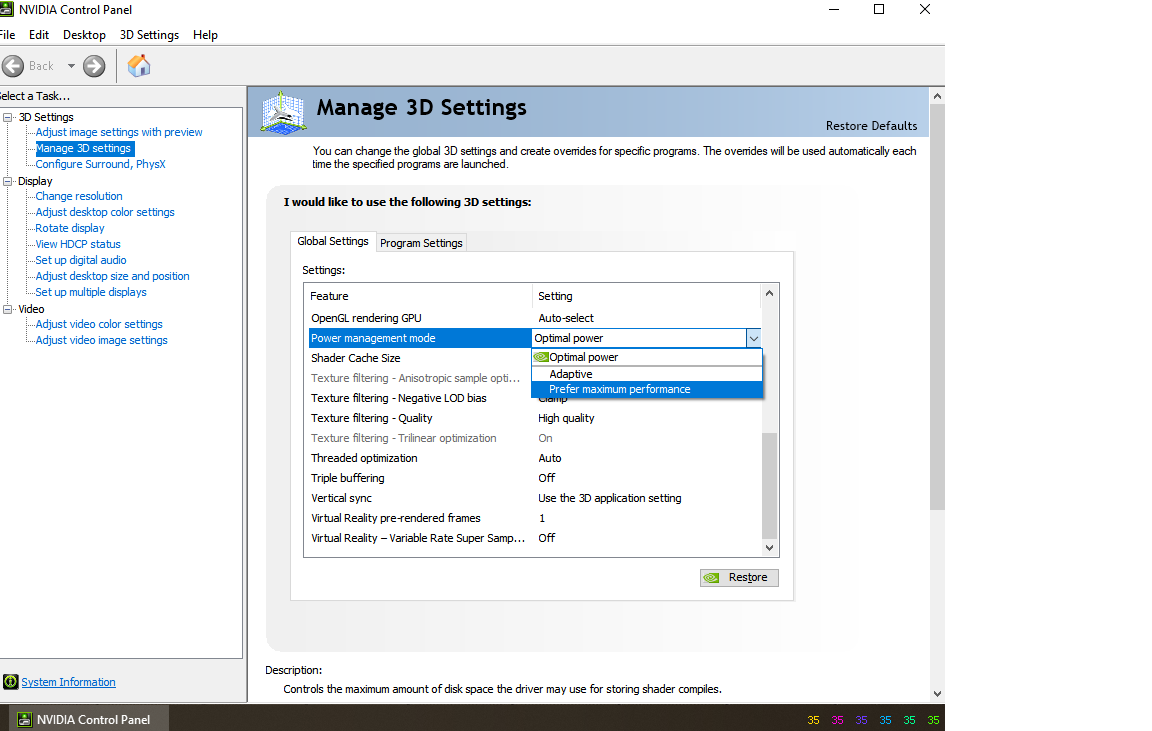
Task: Open the Desktop menu
Action: (x=84, y=35)
